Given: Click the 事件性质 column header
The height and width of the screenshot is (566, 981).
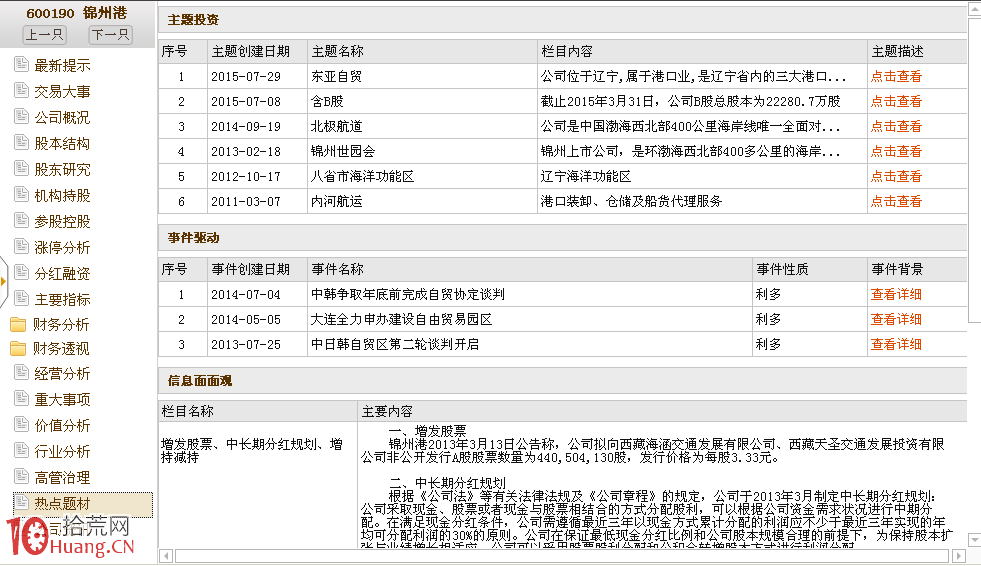Looking at the screenshot, I should tap(810, 269).
